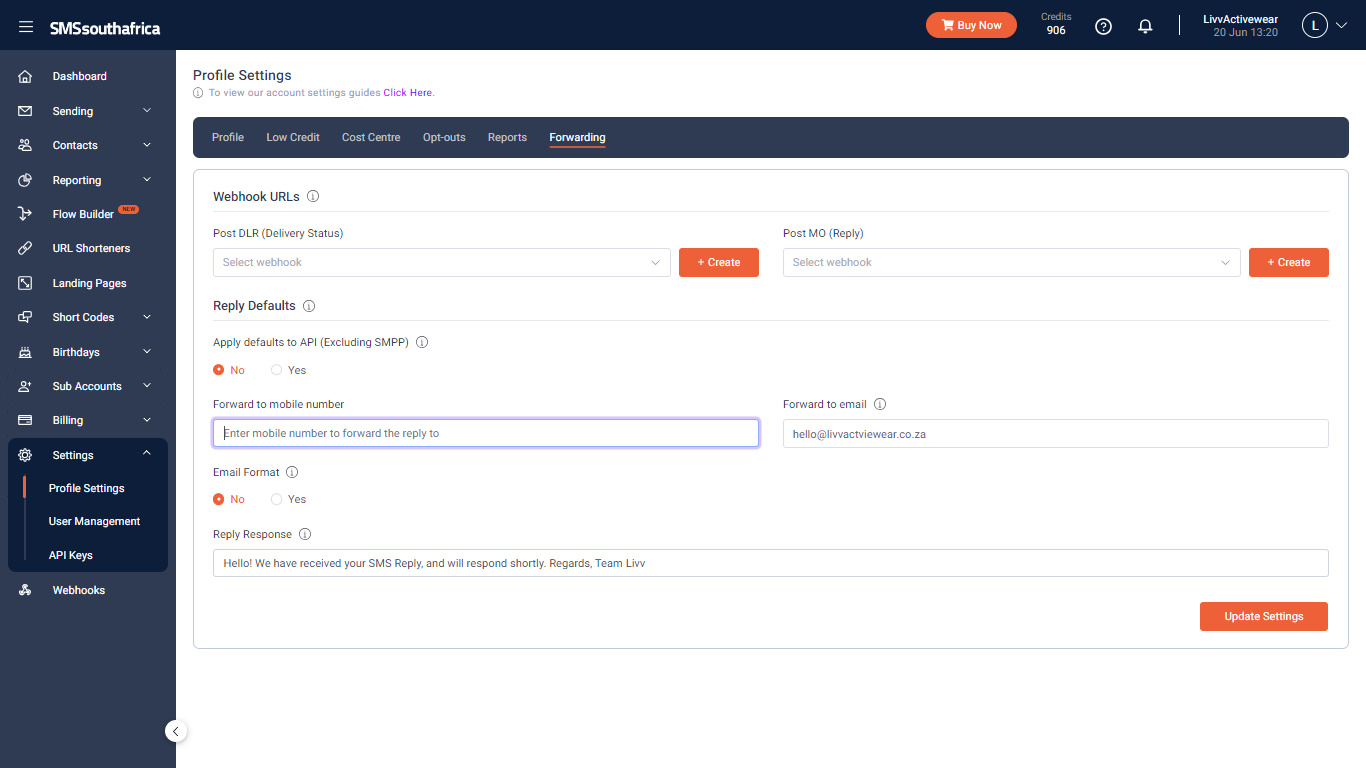Open the Post DLR webhook dropdown
This screenshot has height=768, width=1366.
point(442,262)
